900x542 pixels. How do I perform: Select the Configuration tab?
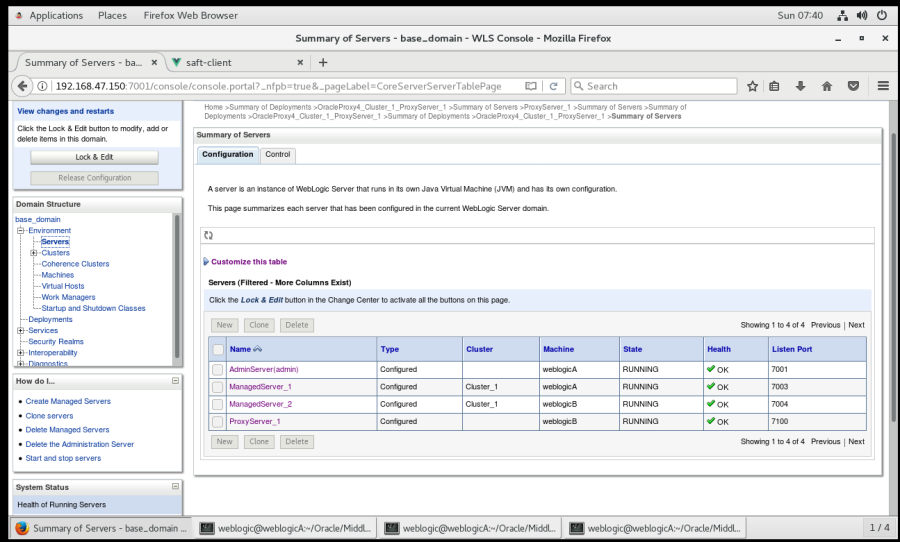point(227,154)
